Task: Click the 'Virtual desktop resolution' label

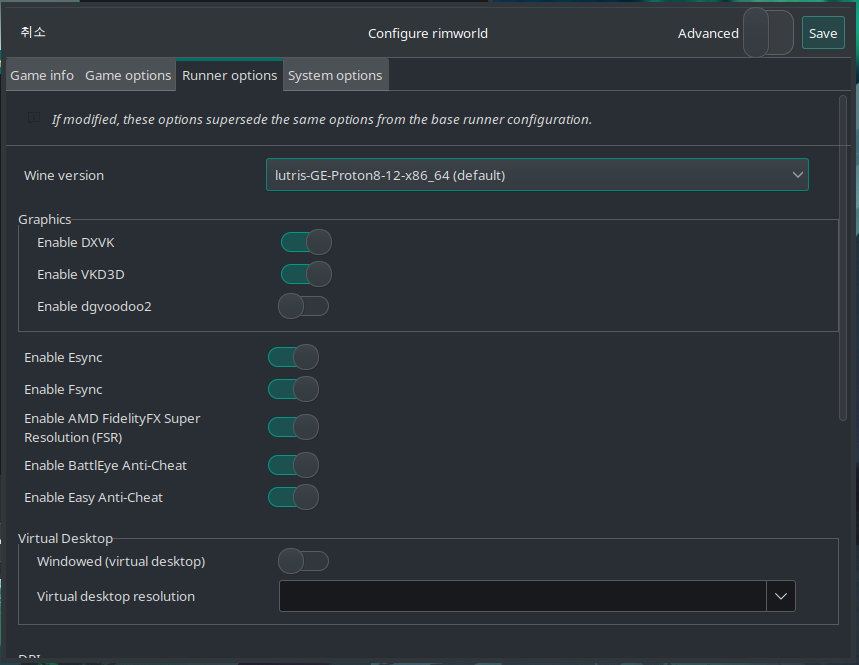Action: click(116, 597)
